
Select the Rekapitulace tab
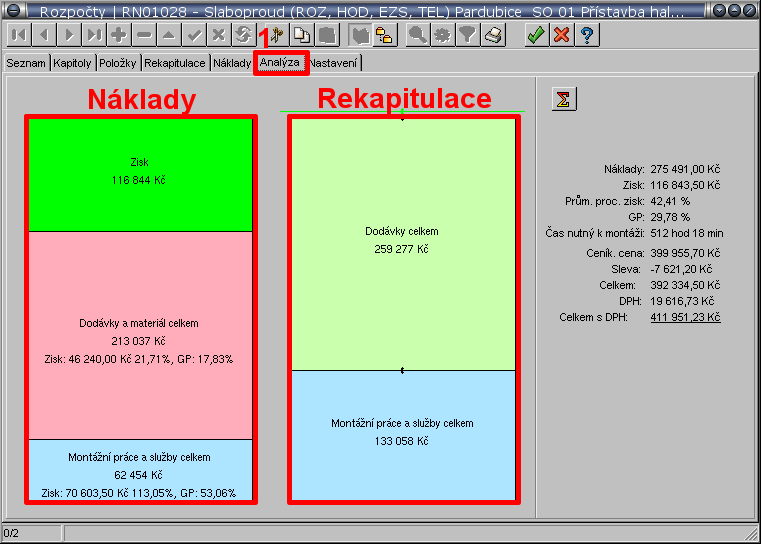[x=174, y=63]
